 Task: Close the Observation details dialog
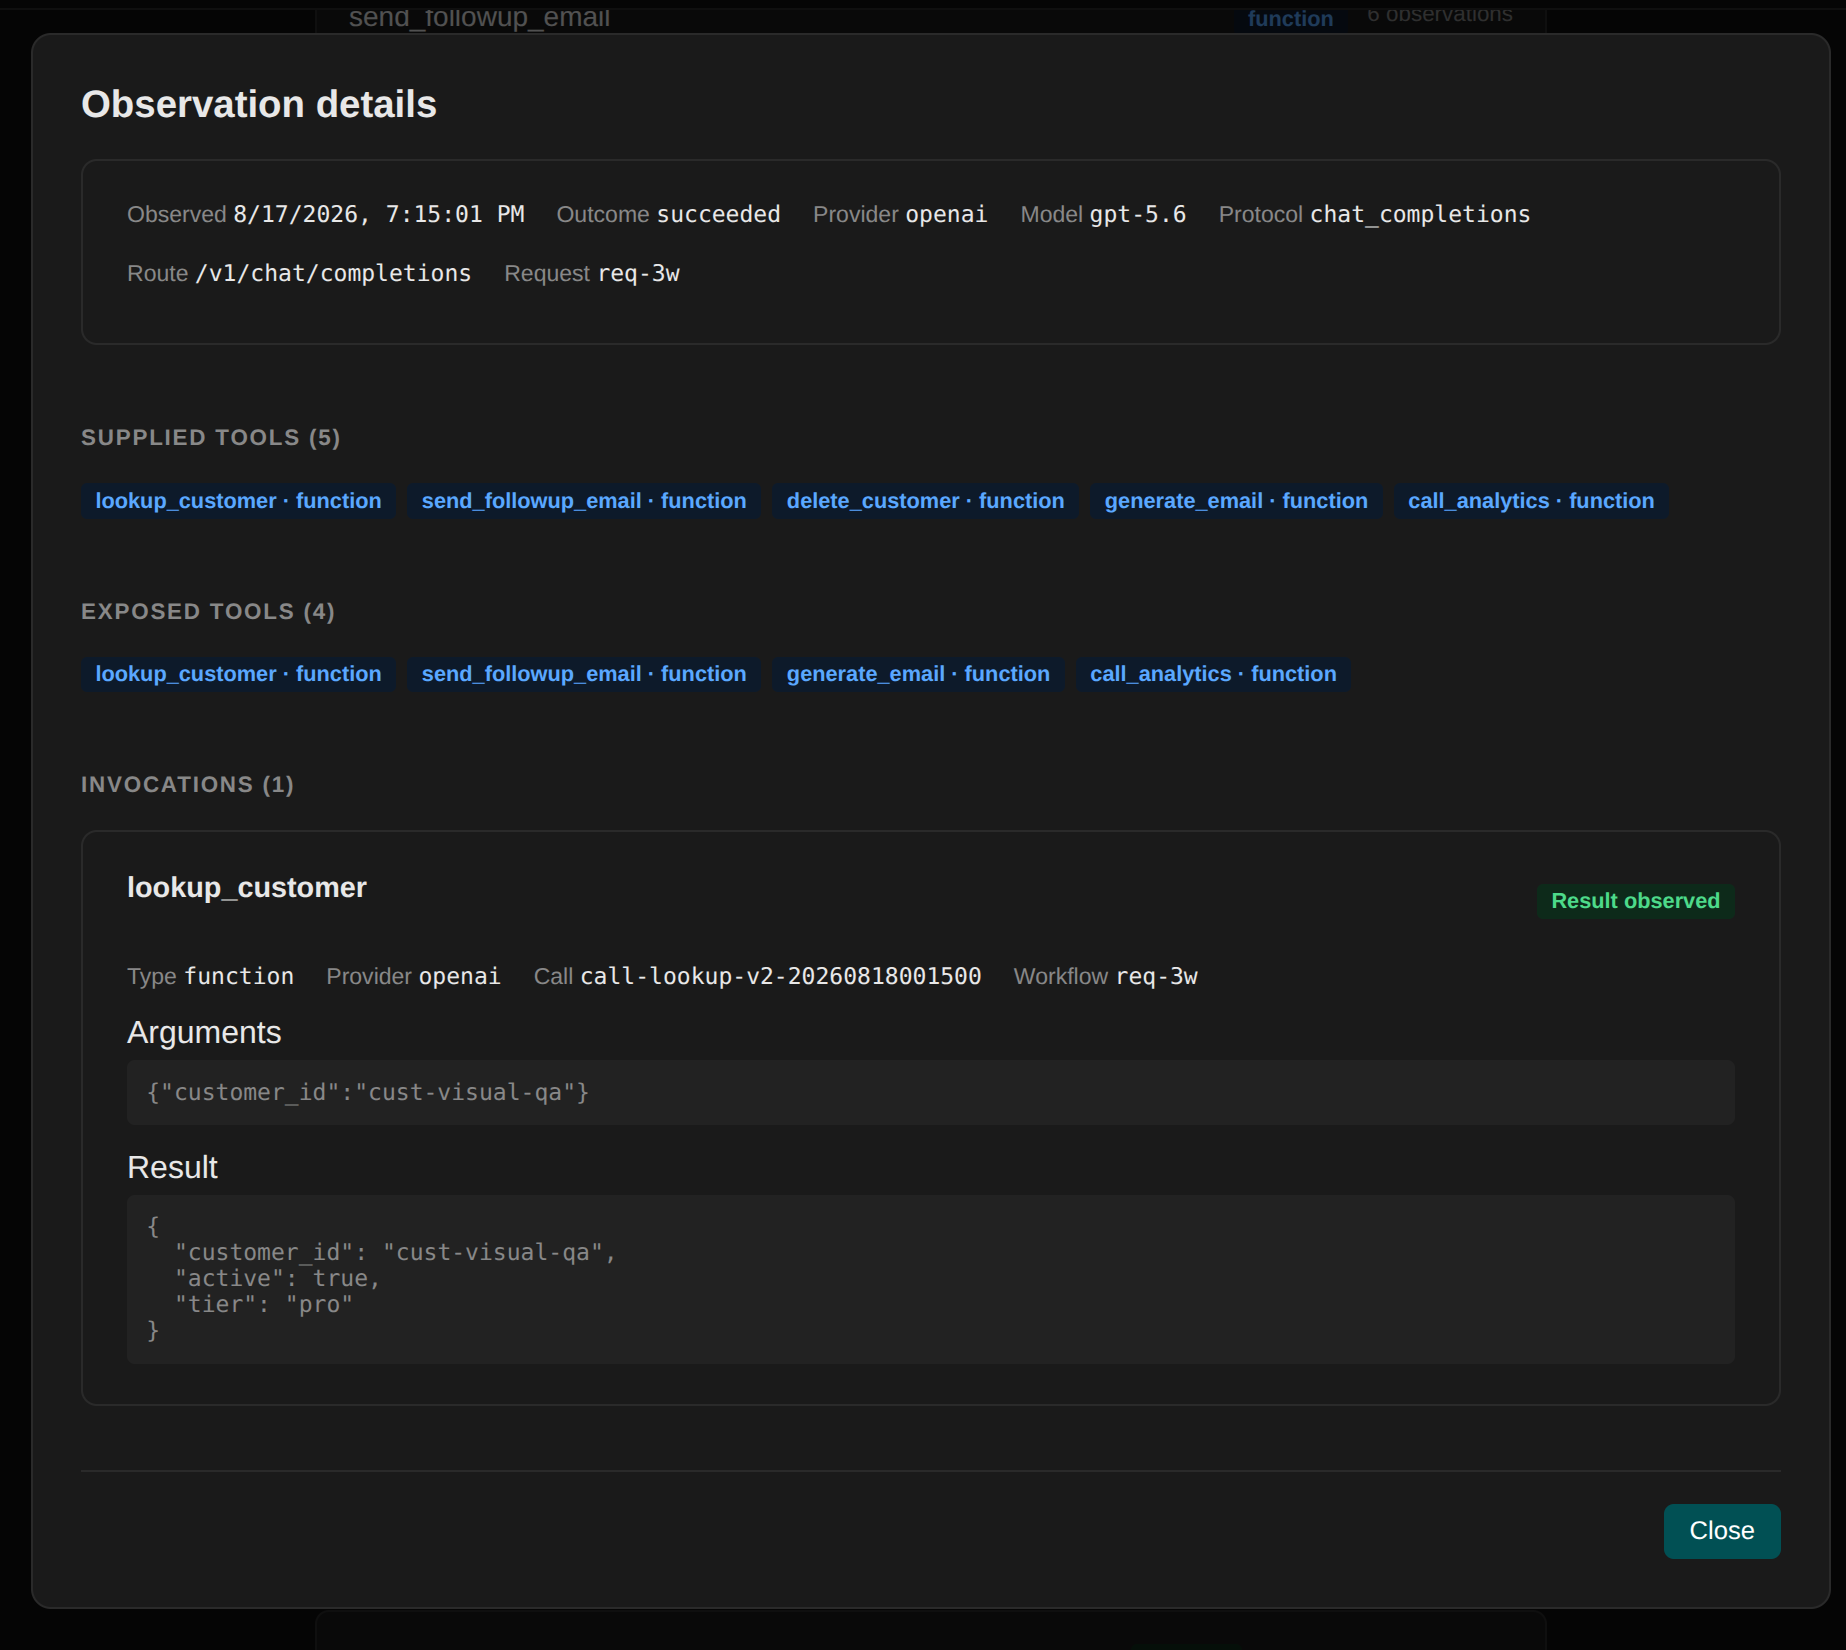(x=1721, y=1531)
